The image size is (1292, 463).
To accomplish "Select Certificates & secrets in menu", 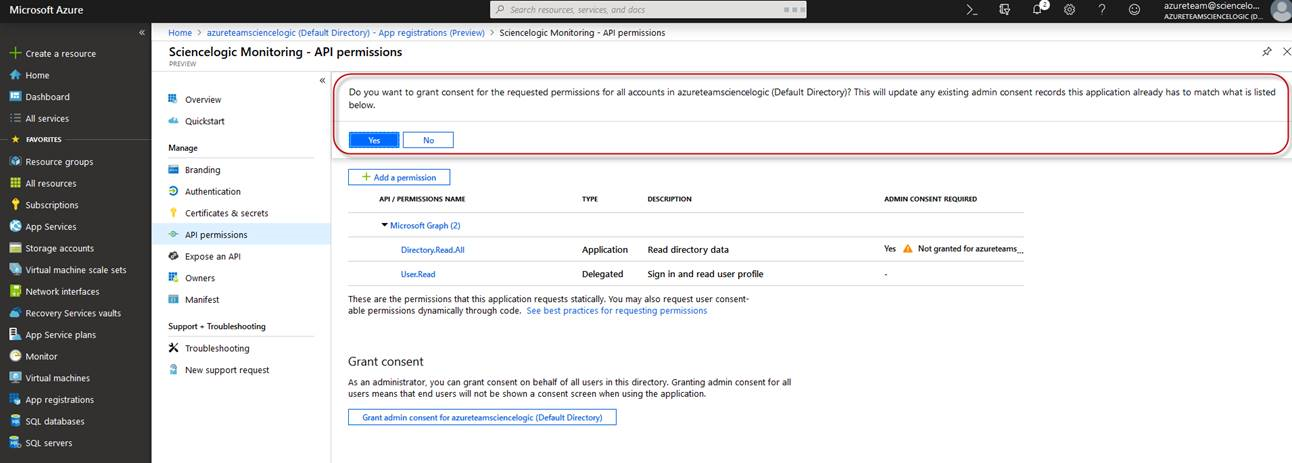I will click(x=226, y=213).
